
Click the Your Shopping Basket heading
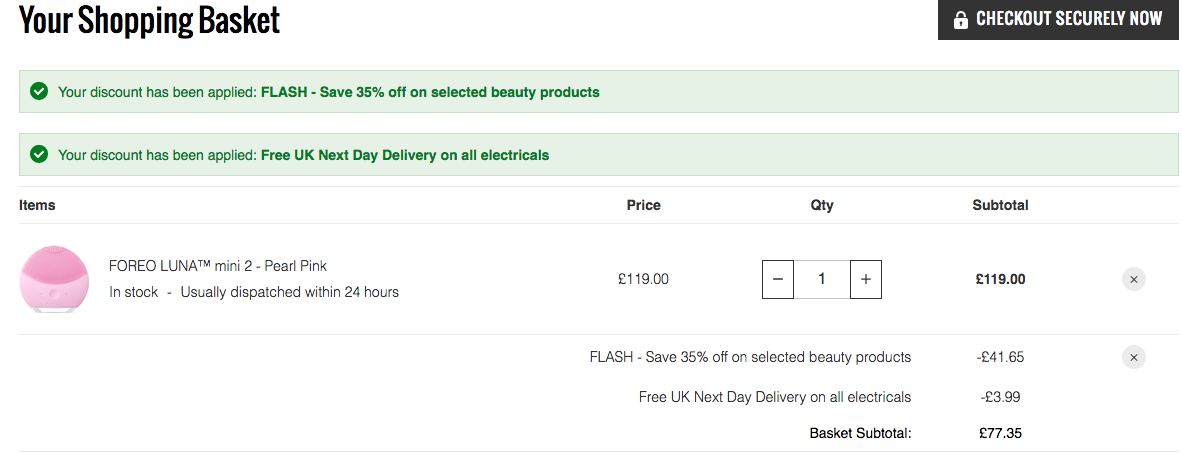click(x=150, y=20)
